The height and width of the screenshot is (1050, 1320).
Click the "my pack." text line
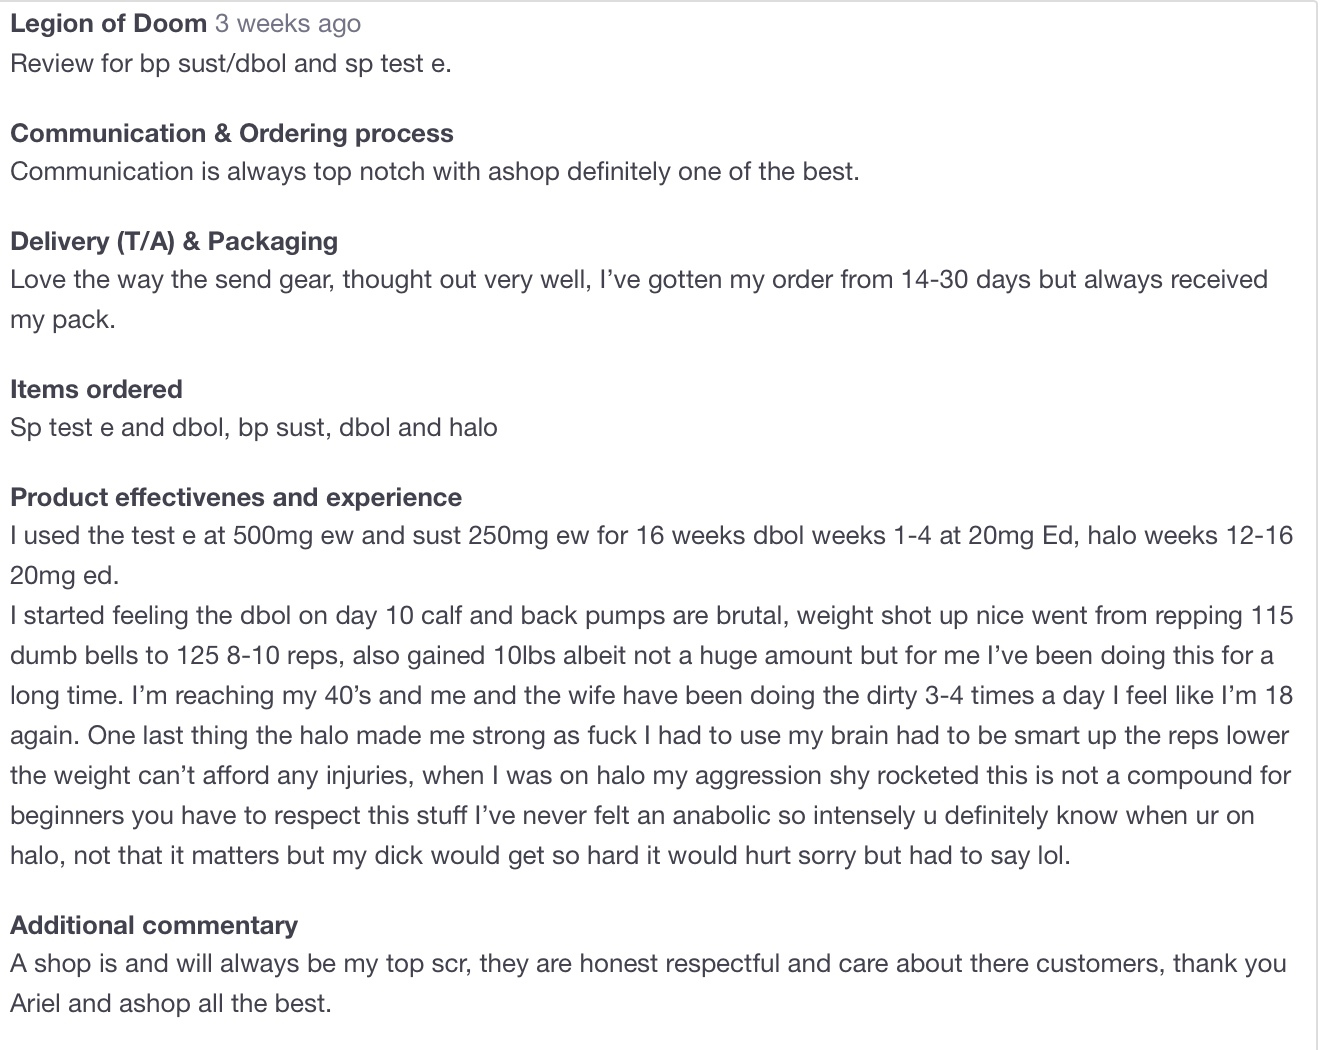[63, 320]
